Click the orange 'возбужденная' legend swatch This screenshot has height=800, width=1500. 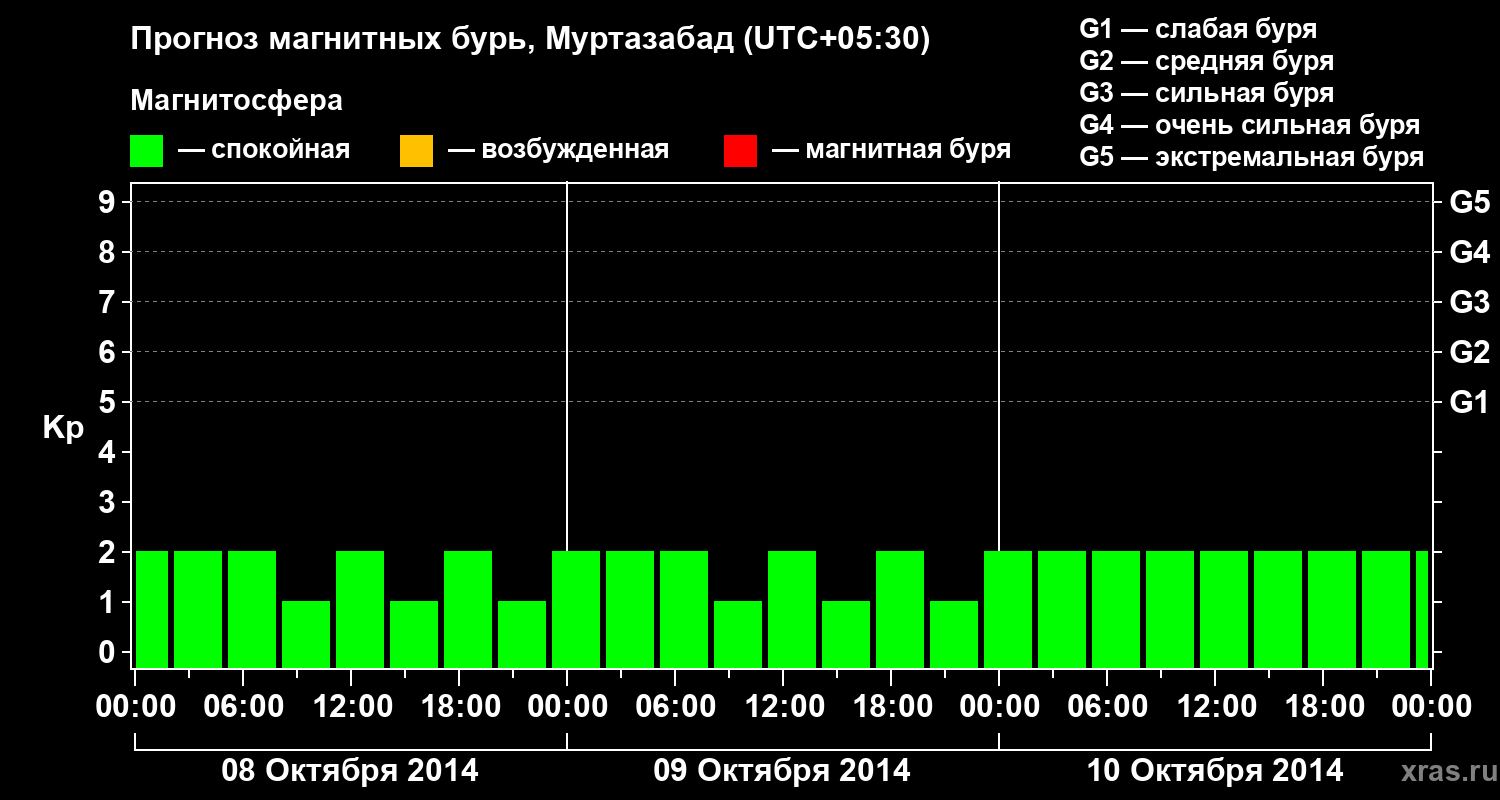coord(416,151)
